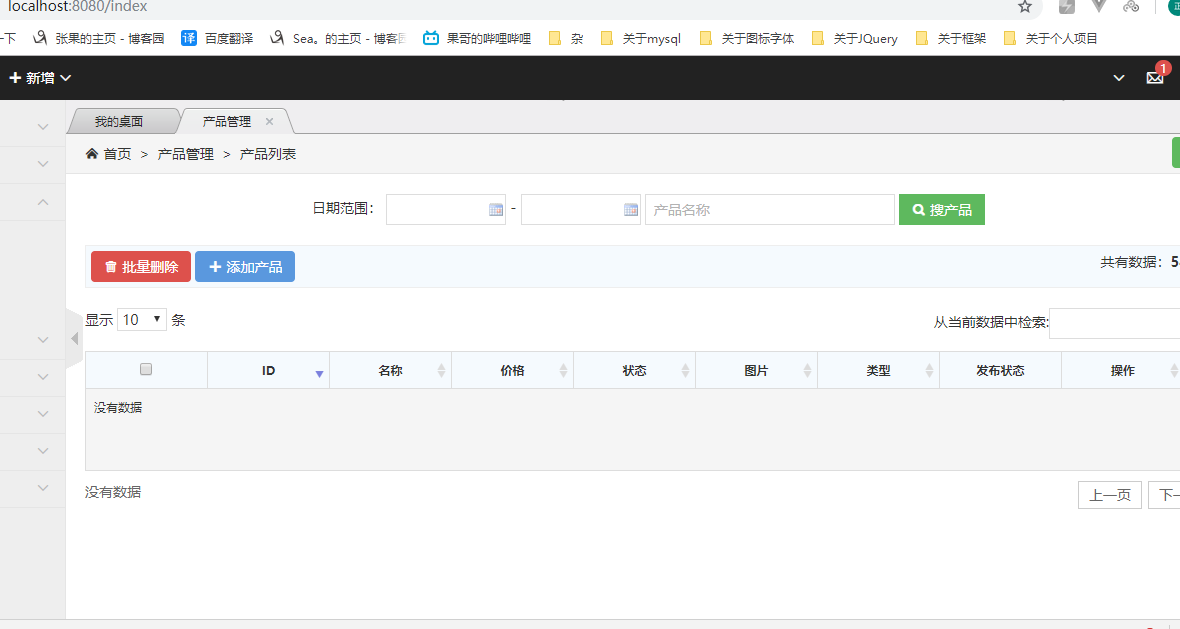Open the Sea。的主页 bookmark
Image resolution: width=1180 pixels, height=629 pixels.
[339, 38]
